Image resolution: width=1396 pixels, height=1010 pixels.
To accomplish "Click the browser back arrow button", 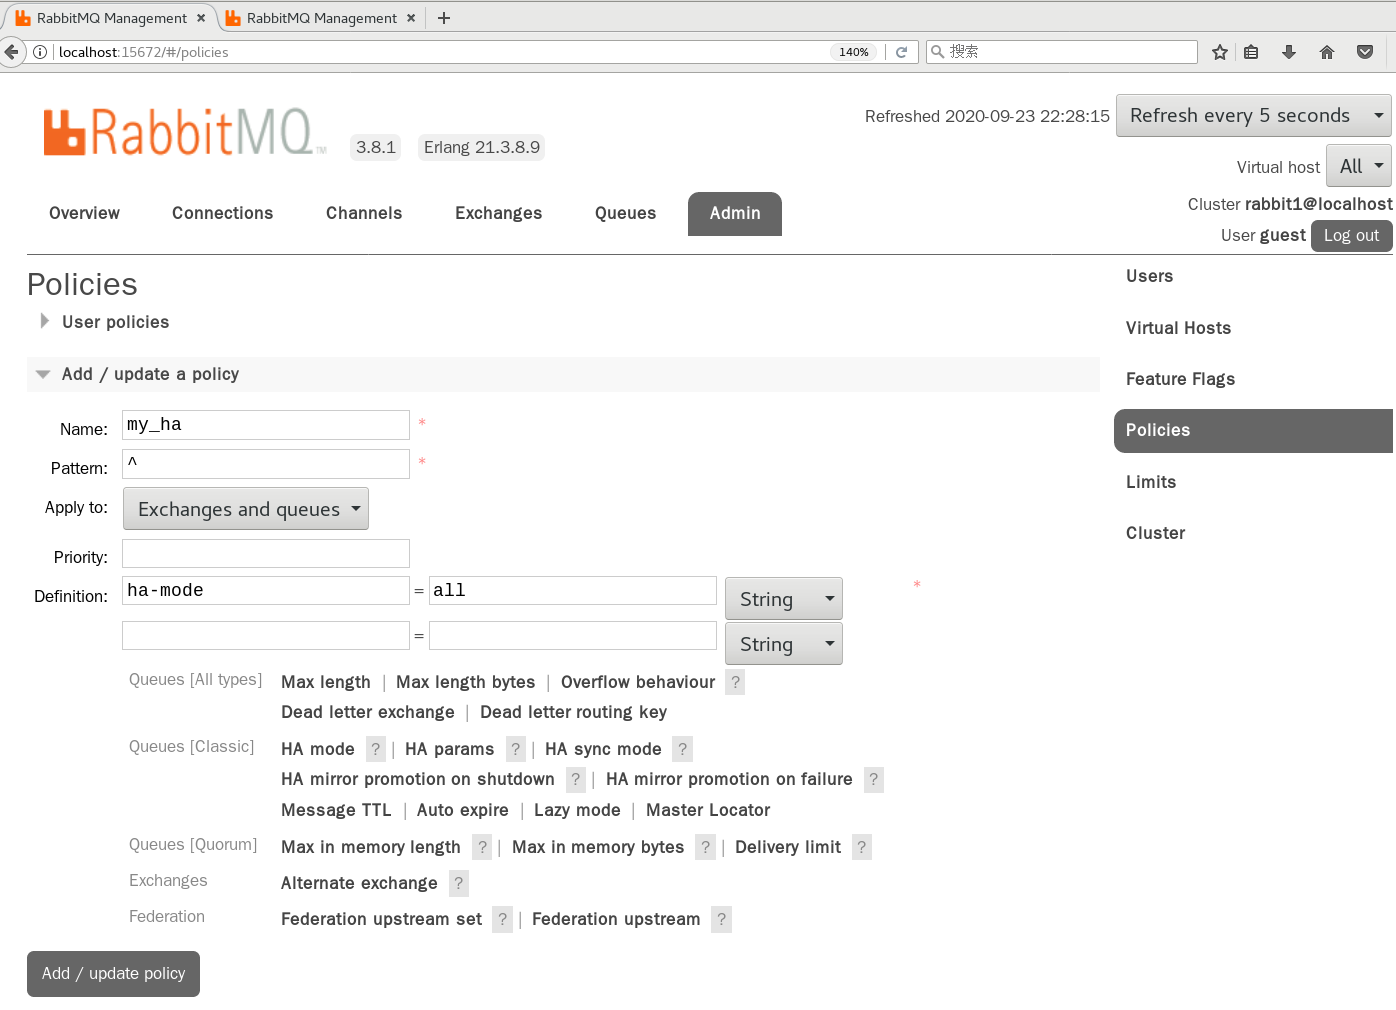I will click(11, 52).
